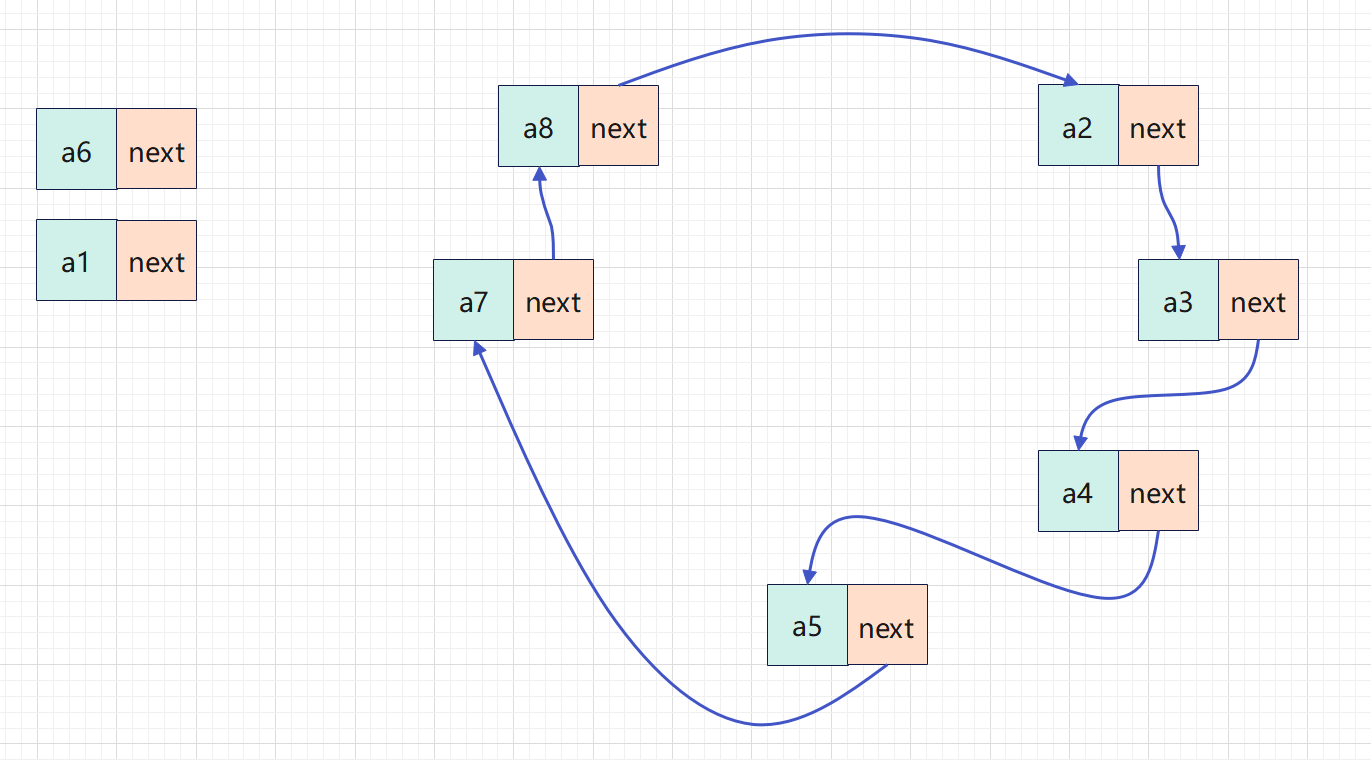Click the a7 node cell

click(x=474, y=300)
